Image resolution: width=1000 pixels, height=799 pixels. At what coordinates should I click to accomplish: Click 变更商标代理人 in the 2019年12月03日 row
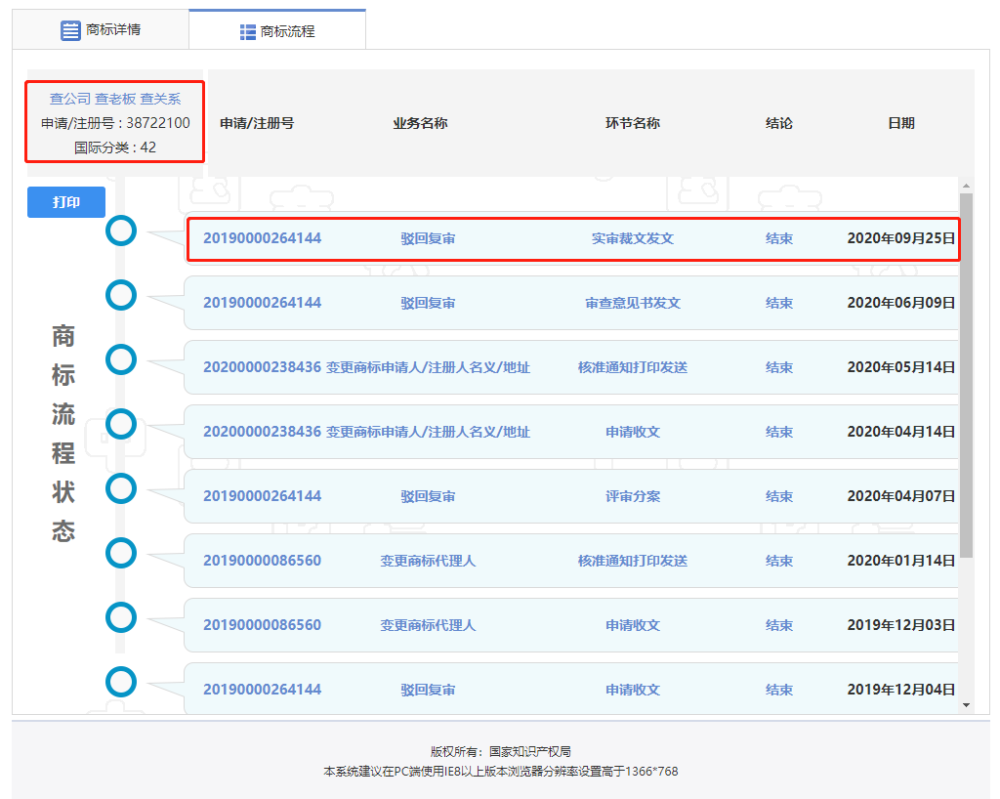click(x=427, y=625)
